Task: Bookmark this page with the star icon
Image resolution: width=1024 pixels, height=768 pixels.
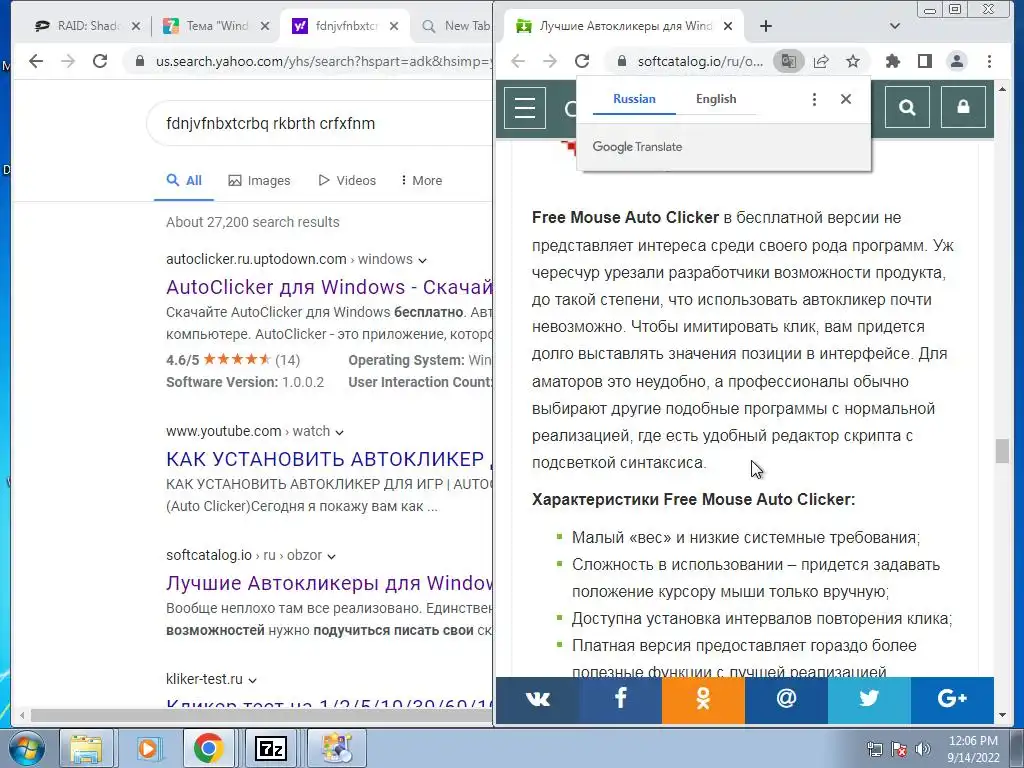Action: tap(852, 61)
